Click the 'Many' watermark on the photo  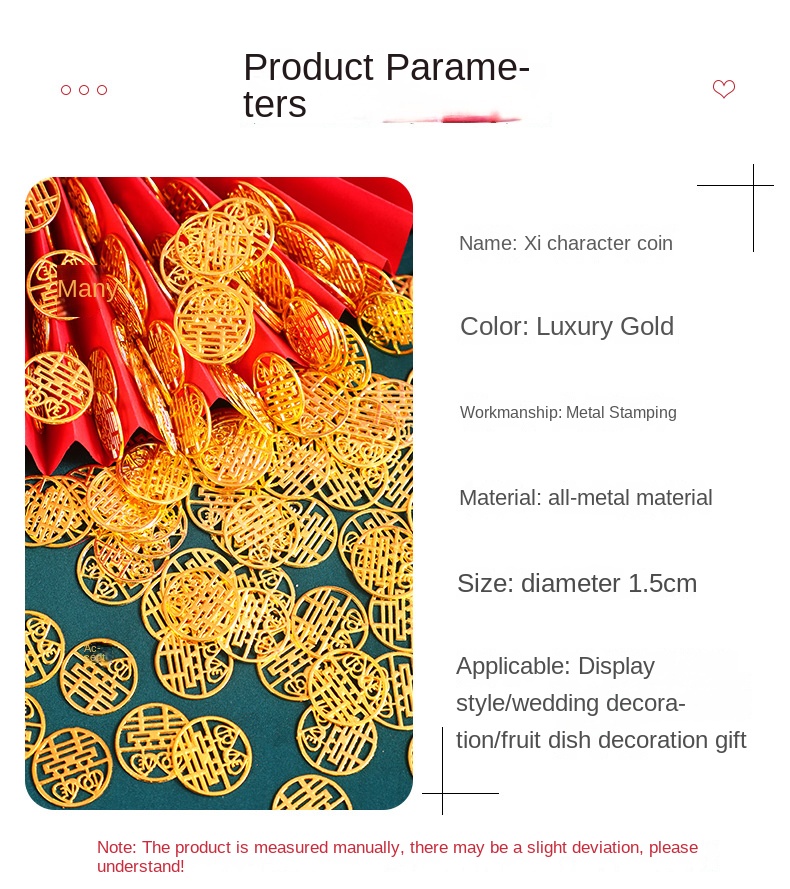(x=87, y=289)
